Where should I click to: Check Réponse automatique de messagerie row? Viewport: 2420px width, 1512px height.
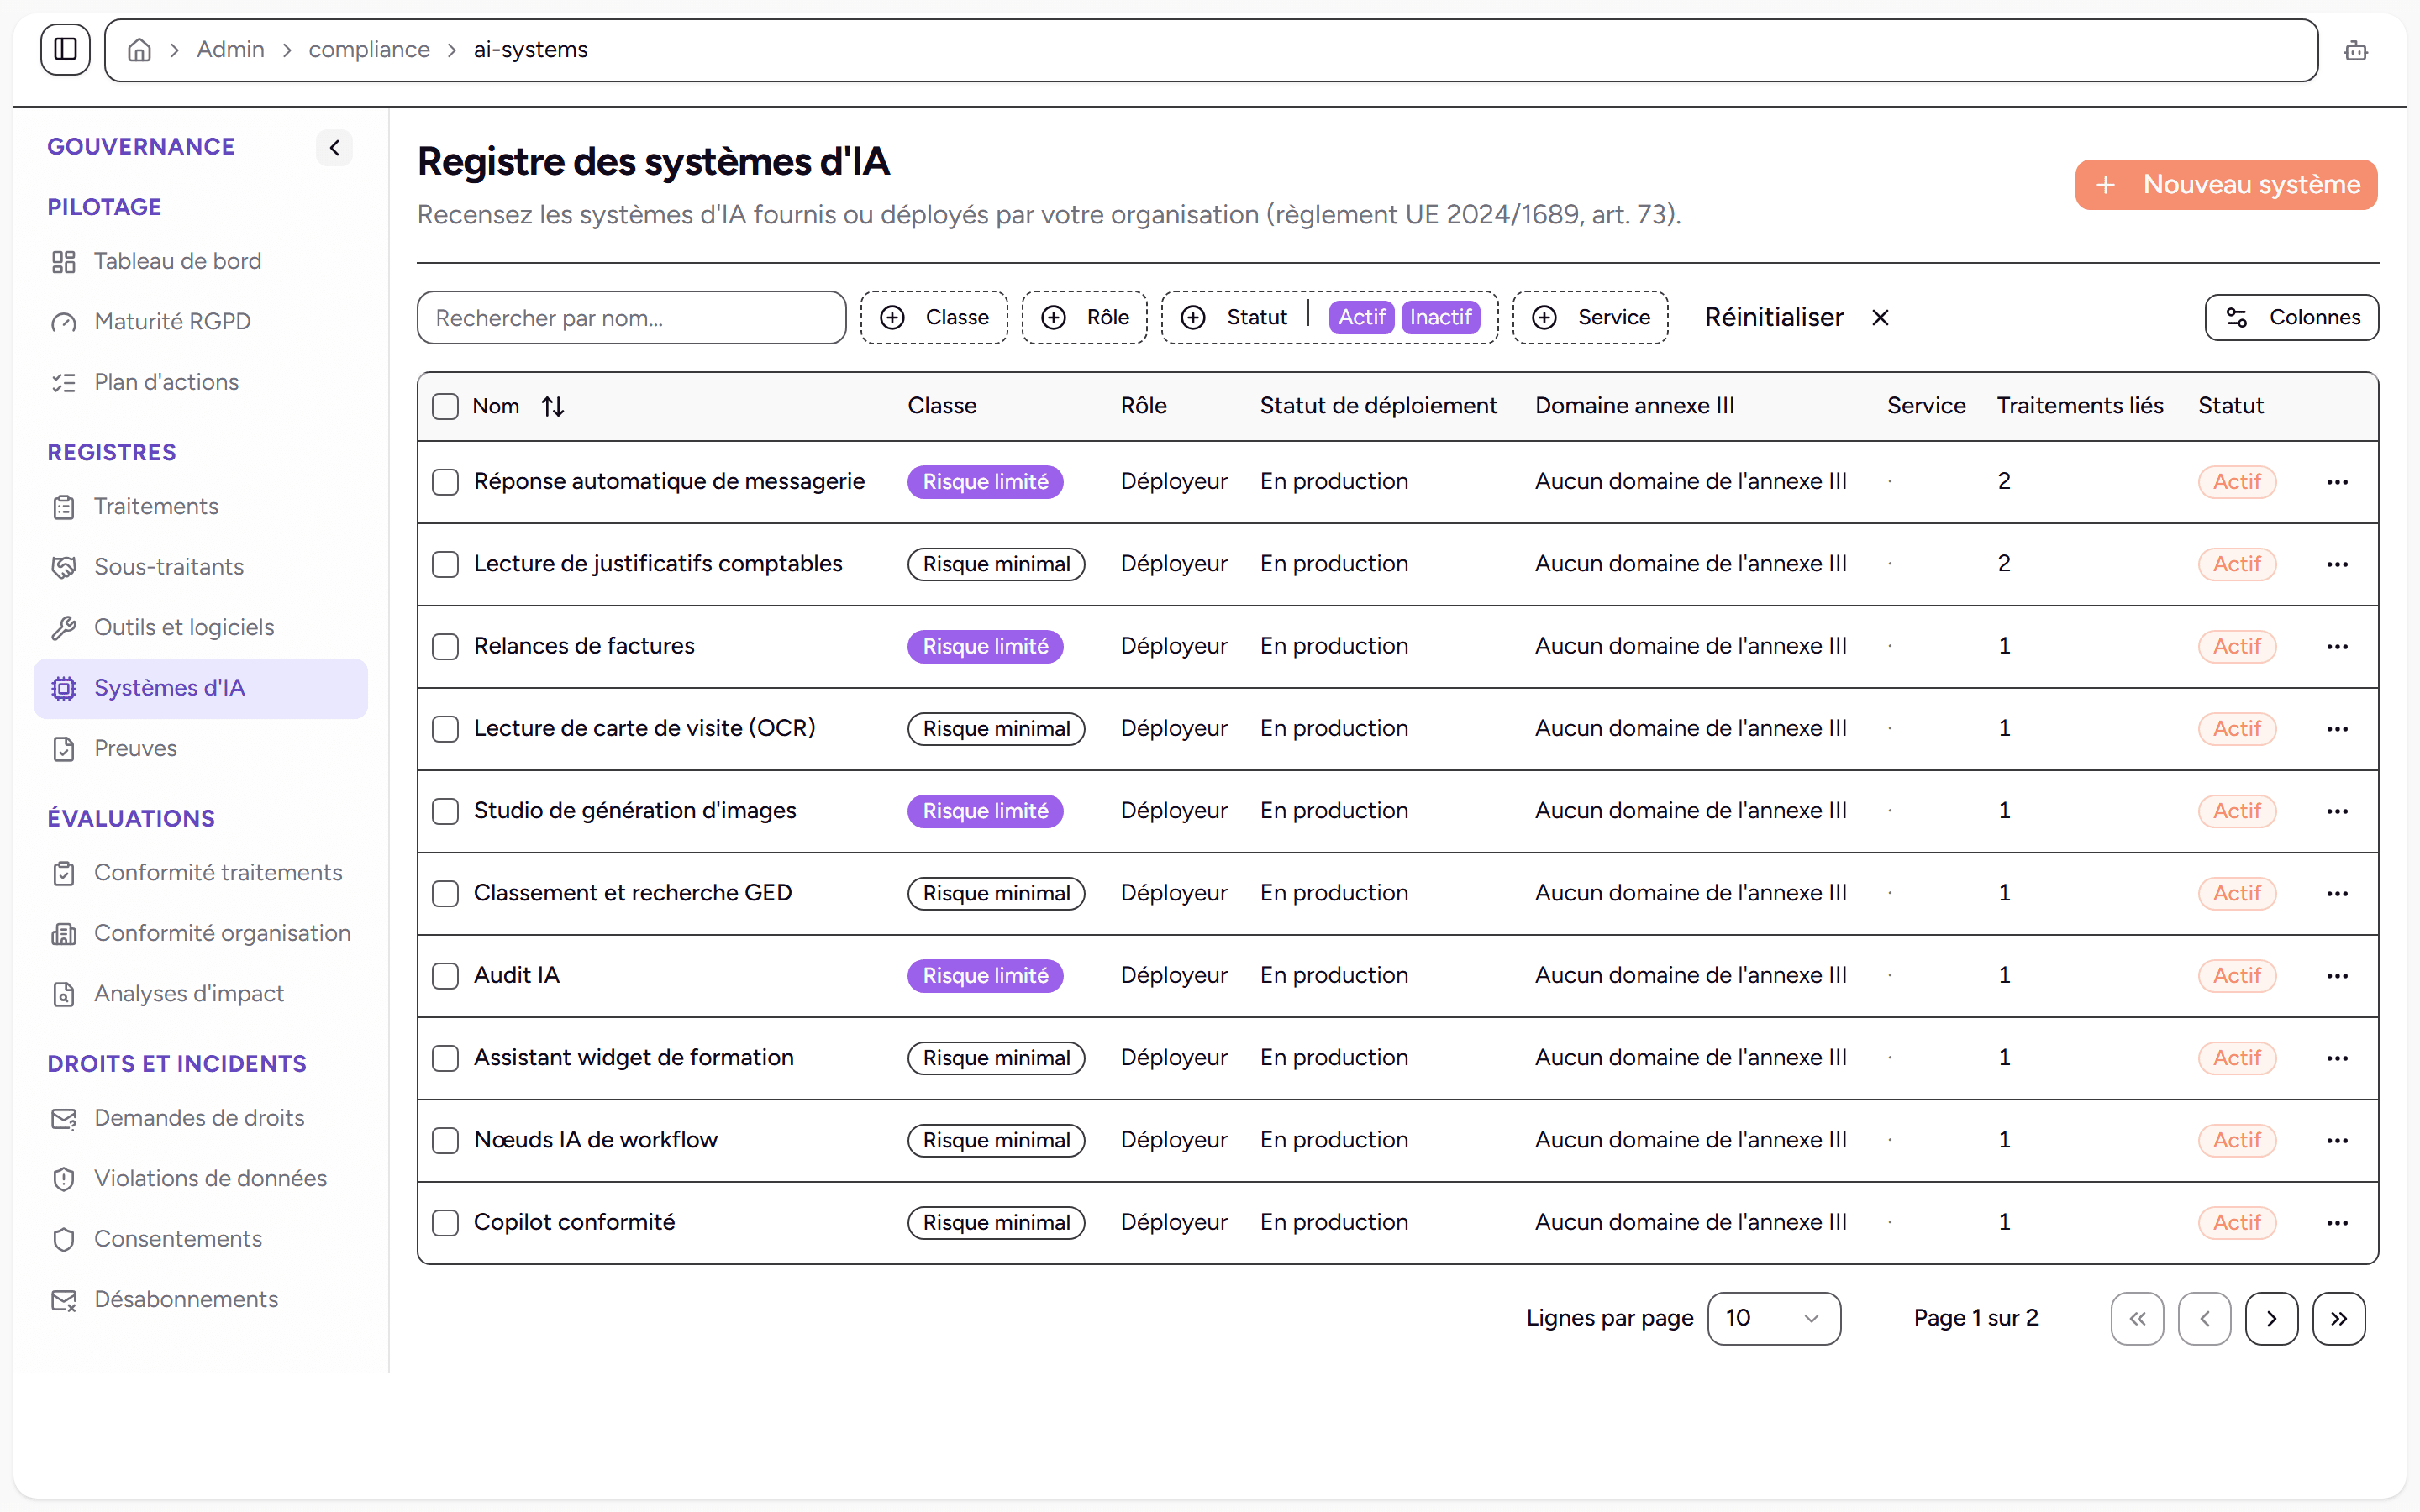click(x=445, y=482)
